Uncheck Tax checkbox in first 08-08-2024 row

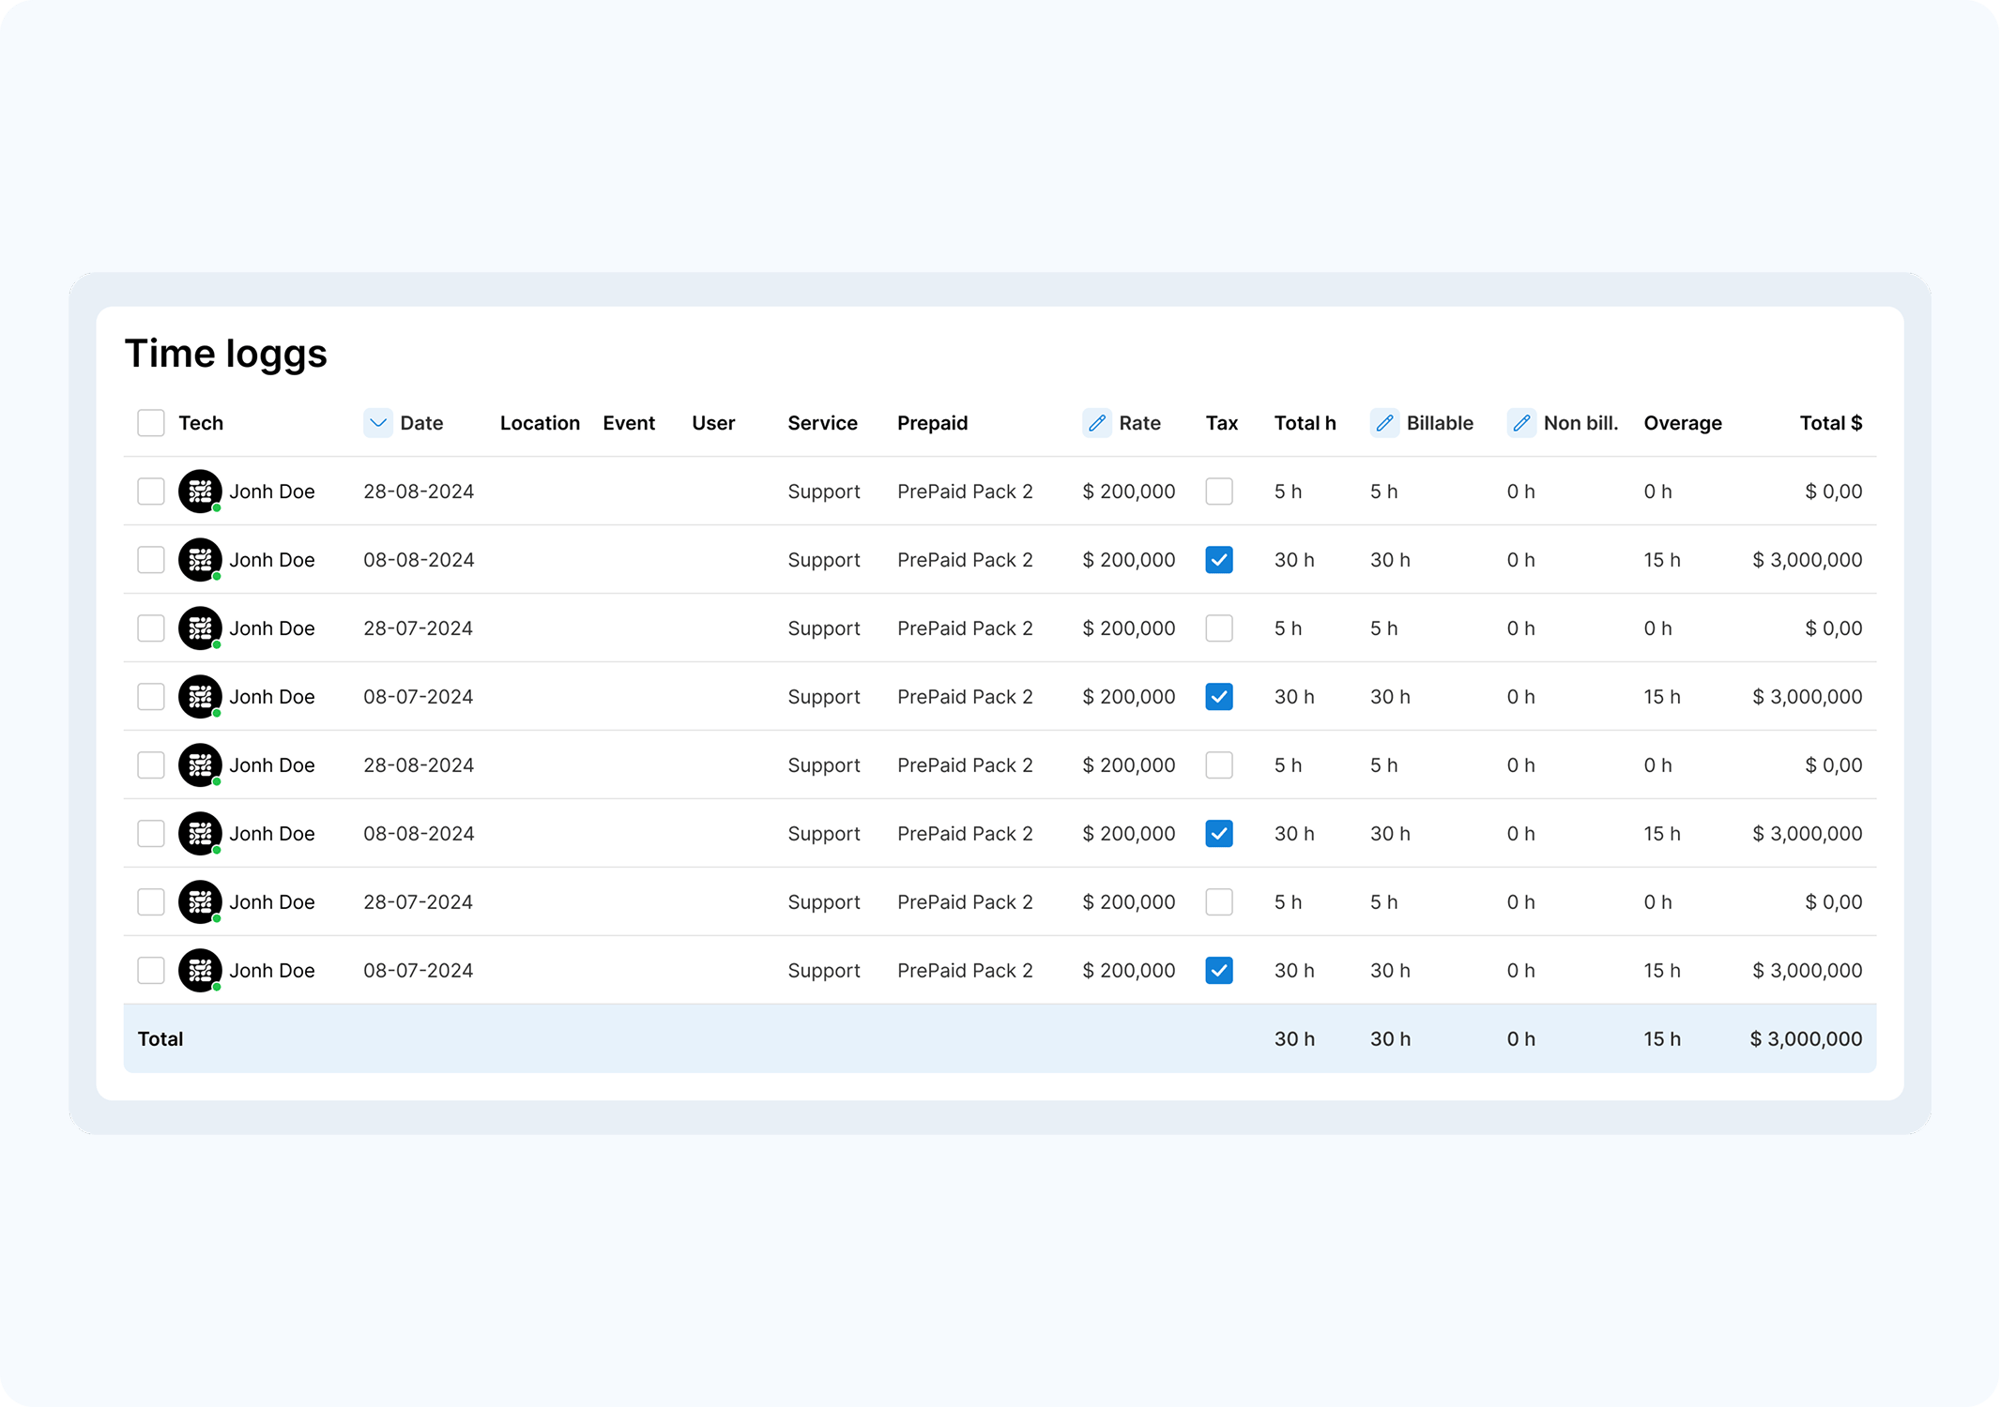coord(1219,560)
